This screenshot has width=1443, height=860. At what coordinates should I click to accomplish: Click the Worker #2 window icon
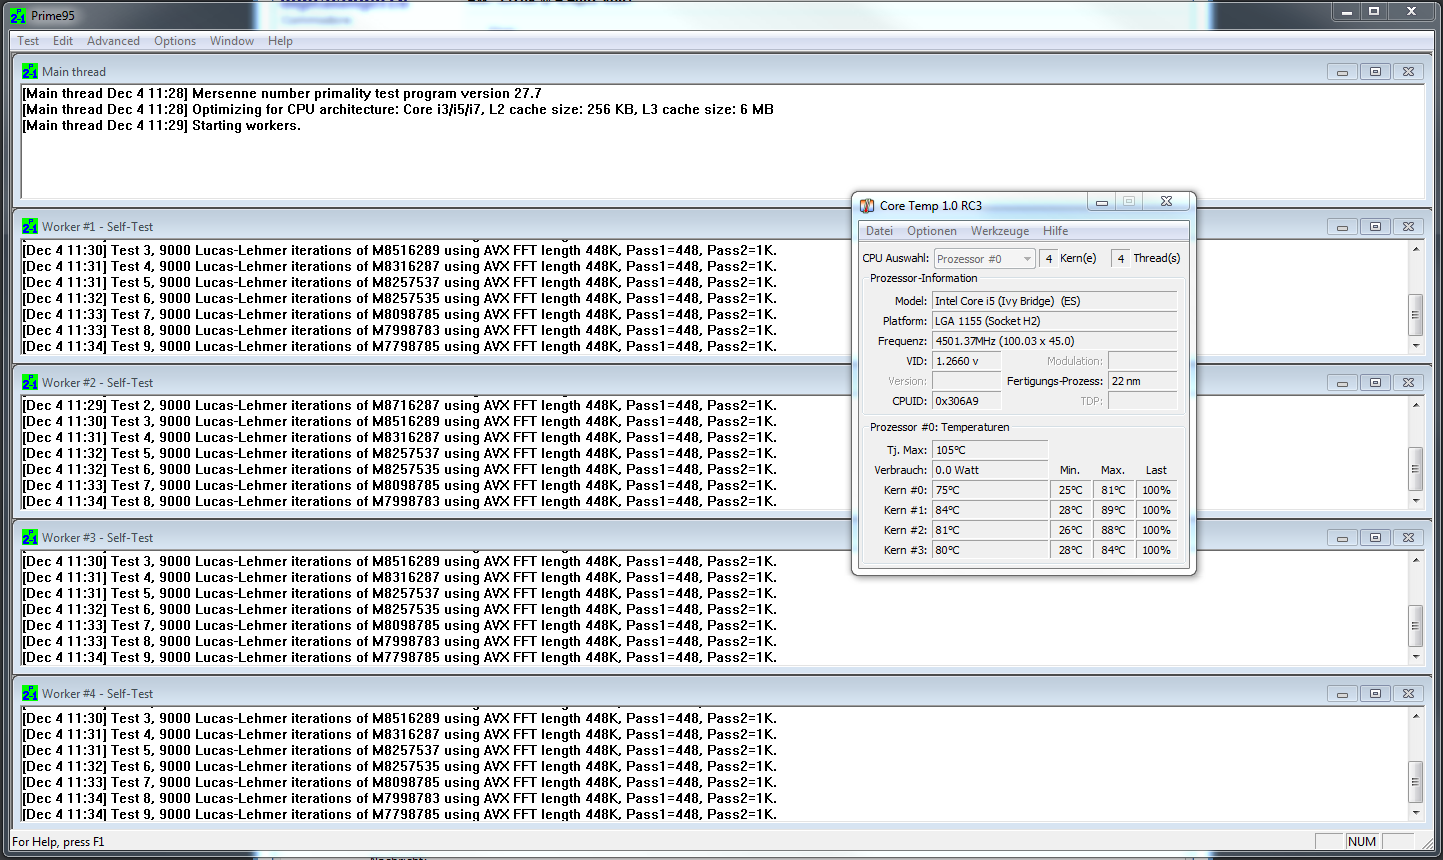30,382
